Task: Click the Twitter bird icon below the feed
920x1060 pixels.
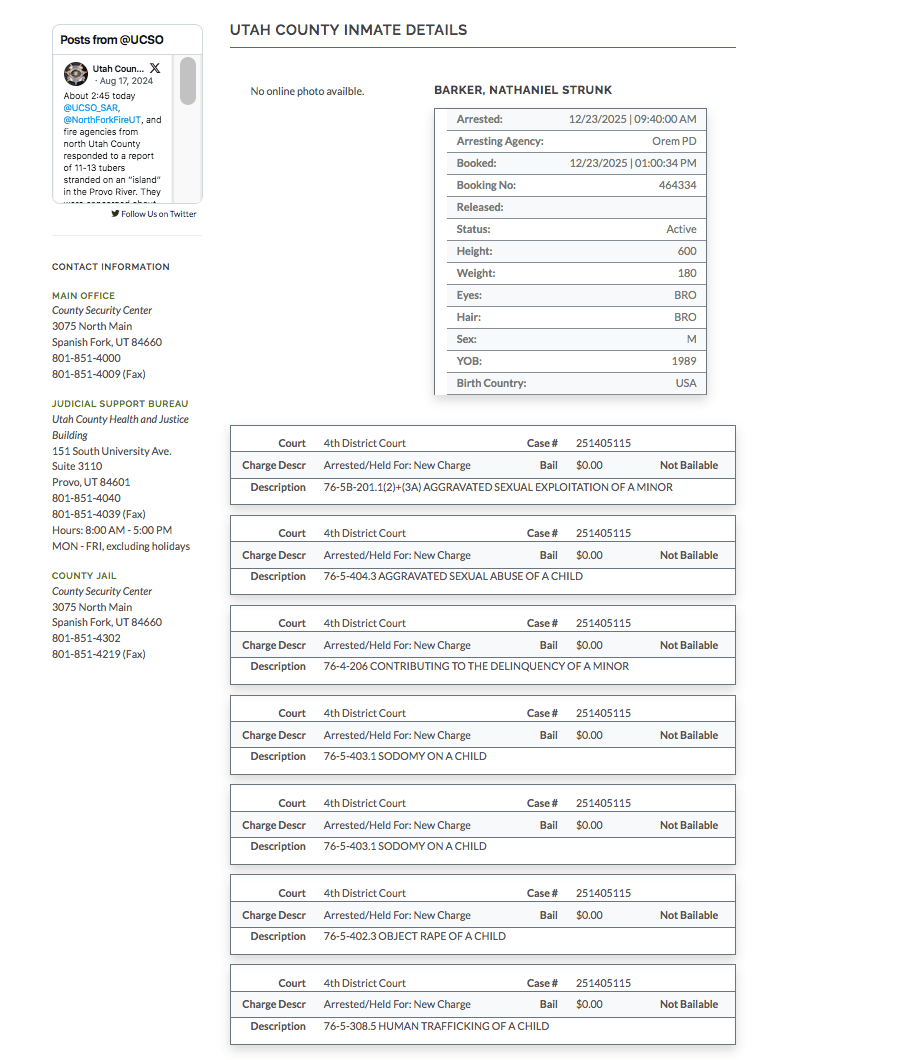Action: point(115,214)
